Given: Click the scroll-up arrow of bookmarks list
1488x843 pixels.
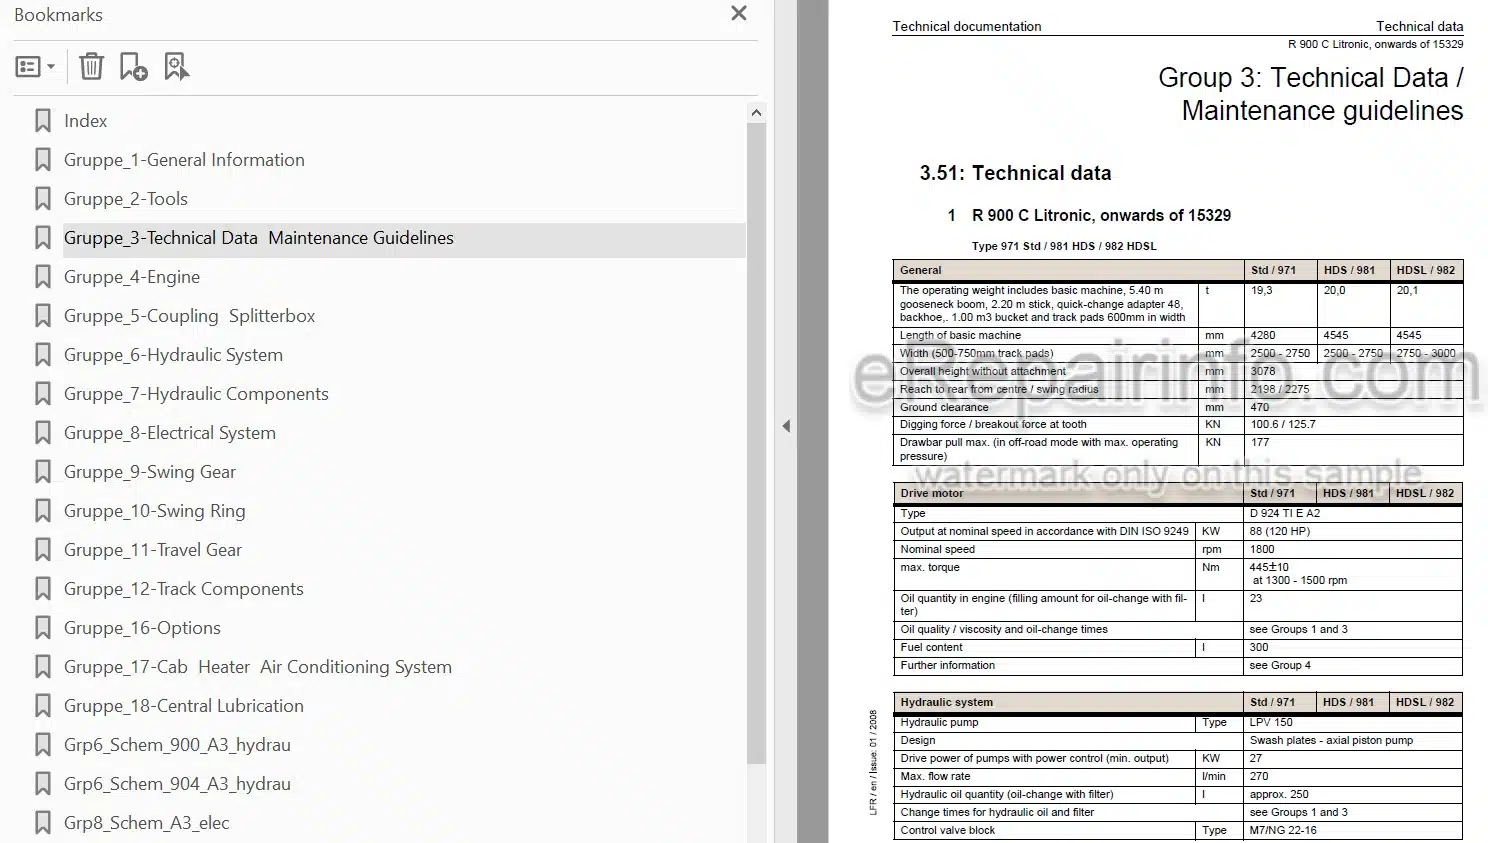Looking at the screenshot, I should pos(756,113).
